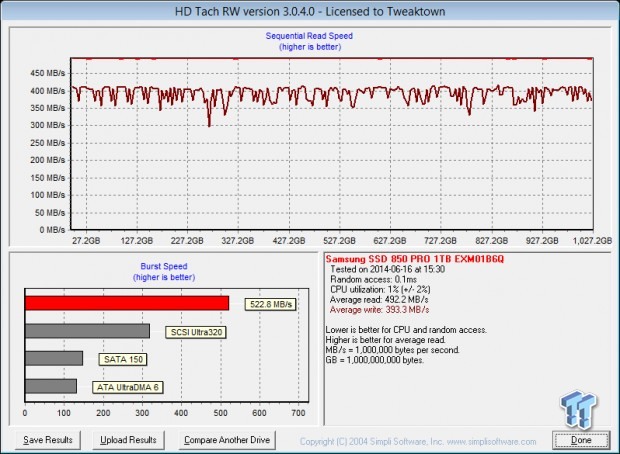Select the SATA 150 gray bar

54,358
